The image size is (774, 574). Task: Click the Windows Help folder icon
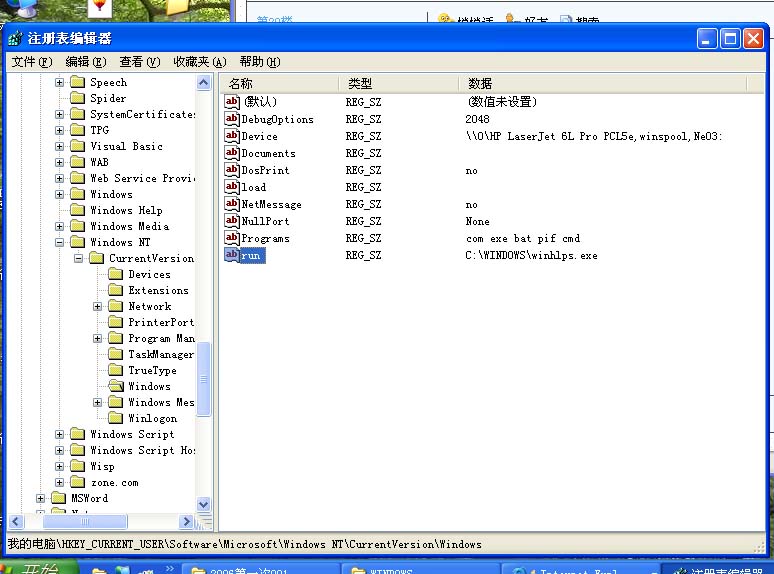tap(77, 210)
